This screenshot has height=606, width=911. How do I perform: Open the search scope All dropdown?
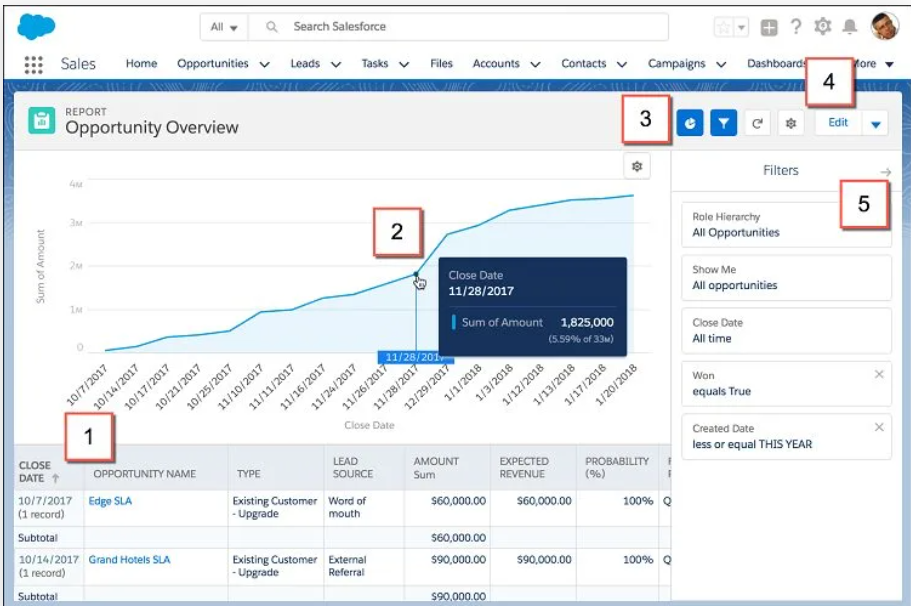click(x=224, y=27)
